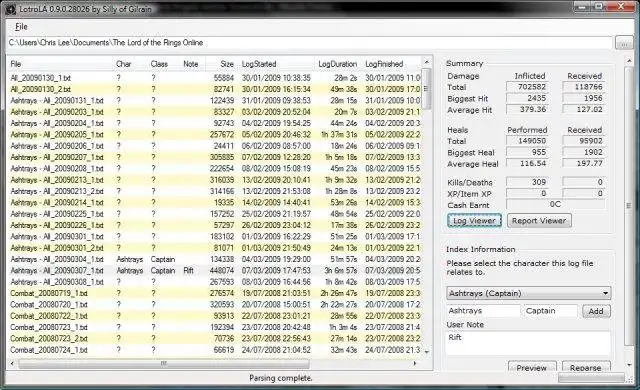This screenshot has width=640, height=390.
Task: Select Ashtrays - All_20090131_1.txt row
Action: click(x=214, y=100)
